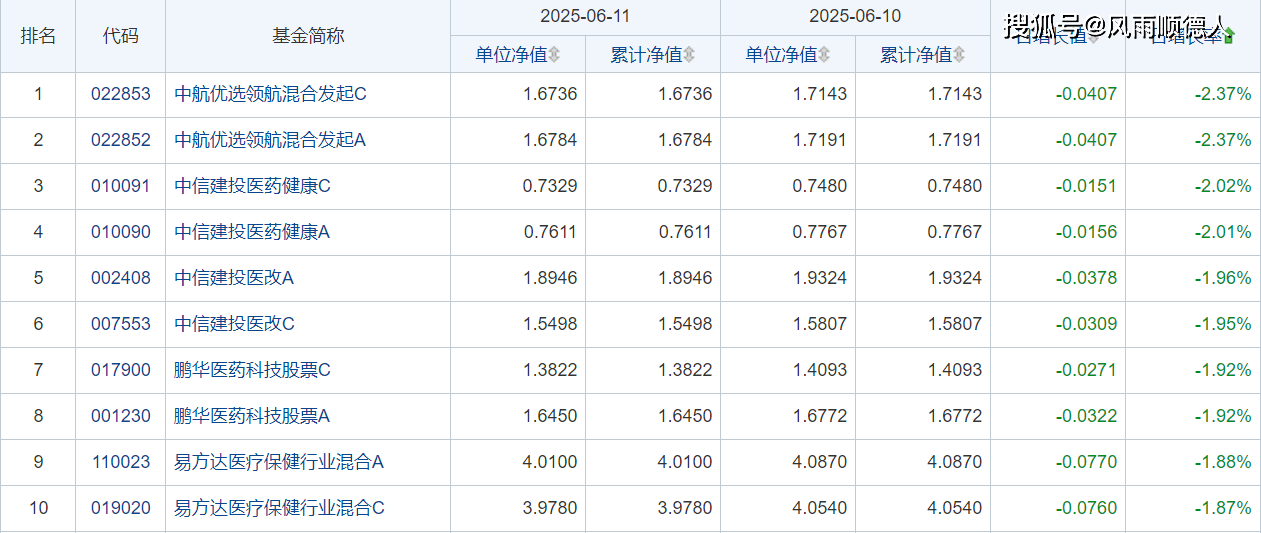Viewport: 1261px width, 533px height.
Task: Select 1.6450 unit value on 06-11
Action: [550, 416]
